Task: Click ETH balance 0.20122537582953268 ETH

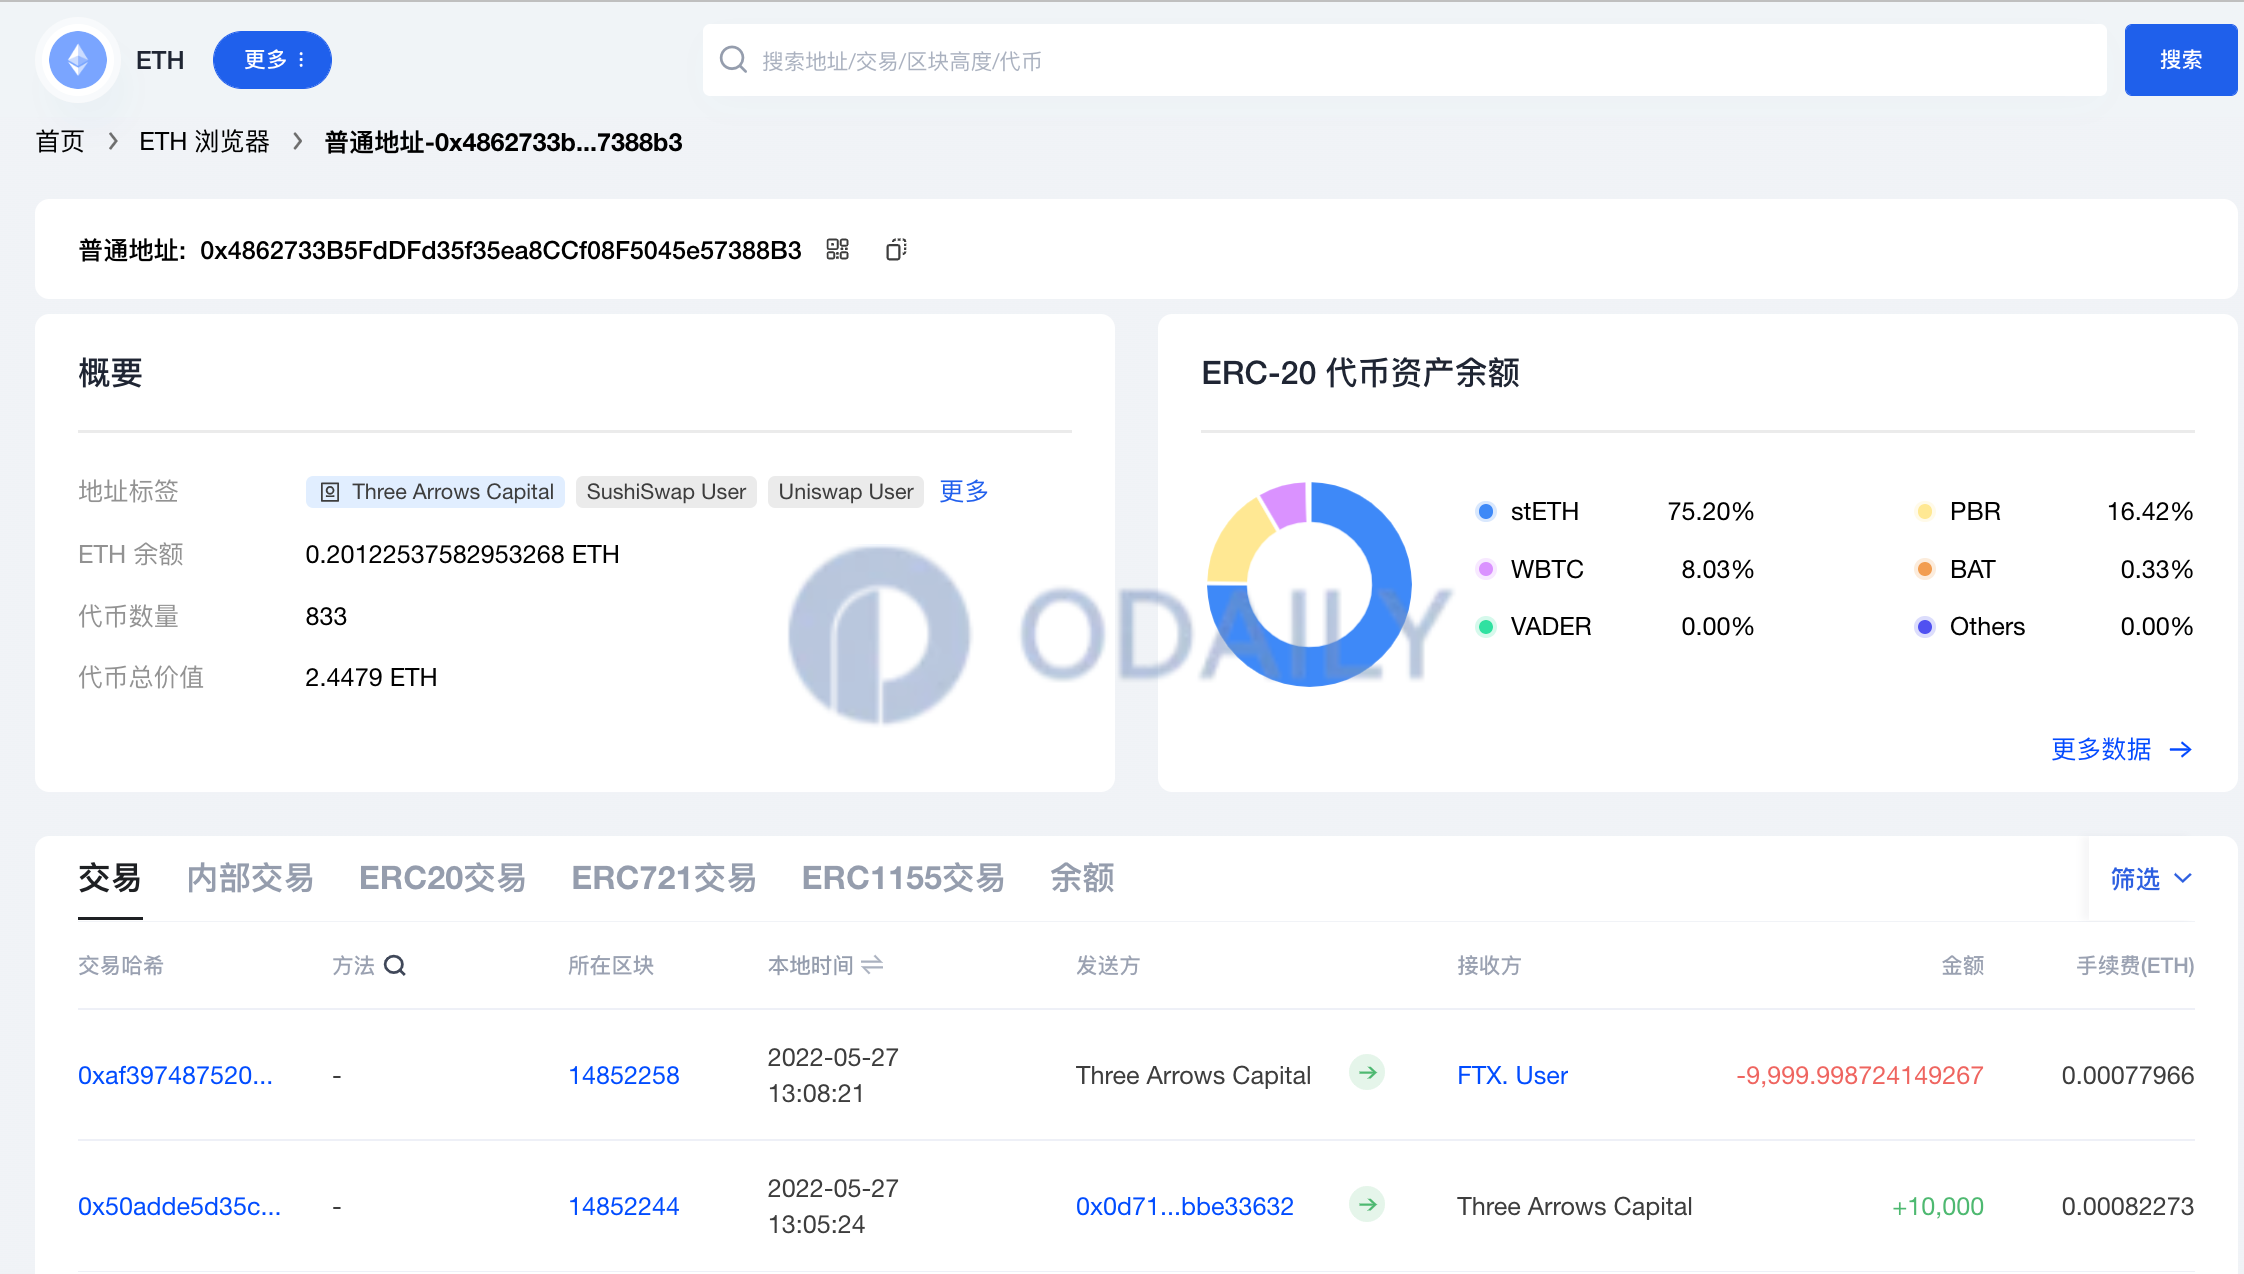Action: [x=462, y=554]
